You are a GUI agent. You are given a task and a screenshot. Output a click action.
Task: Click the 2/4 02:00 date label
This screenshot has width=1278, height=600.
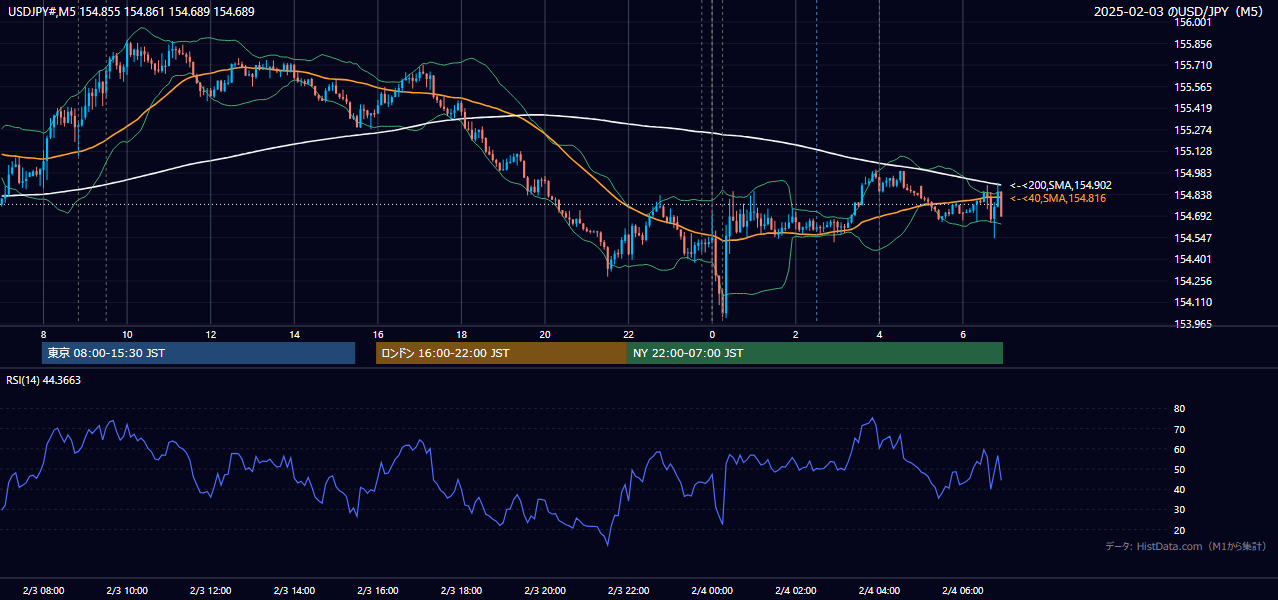point(796,590)
